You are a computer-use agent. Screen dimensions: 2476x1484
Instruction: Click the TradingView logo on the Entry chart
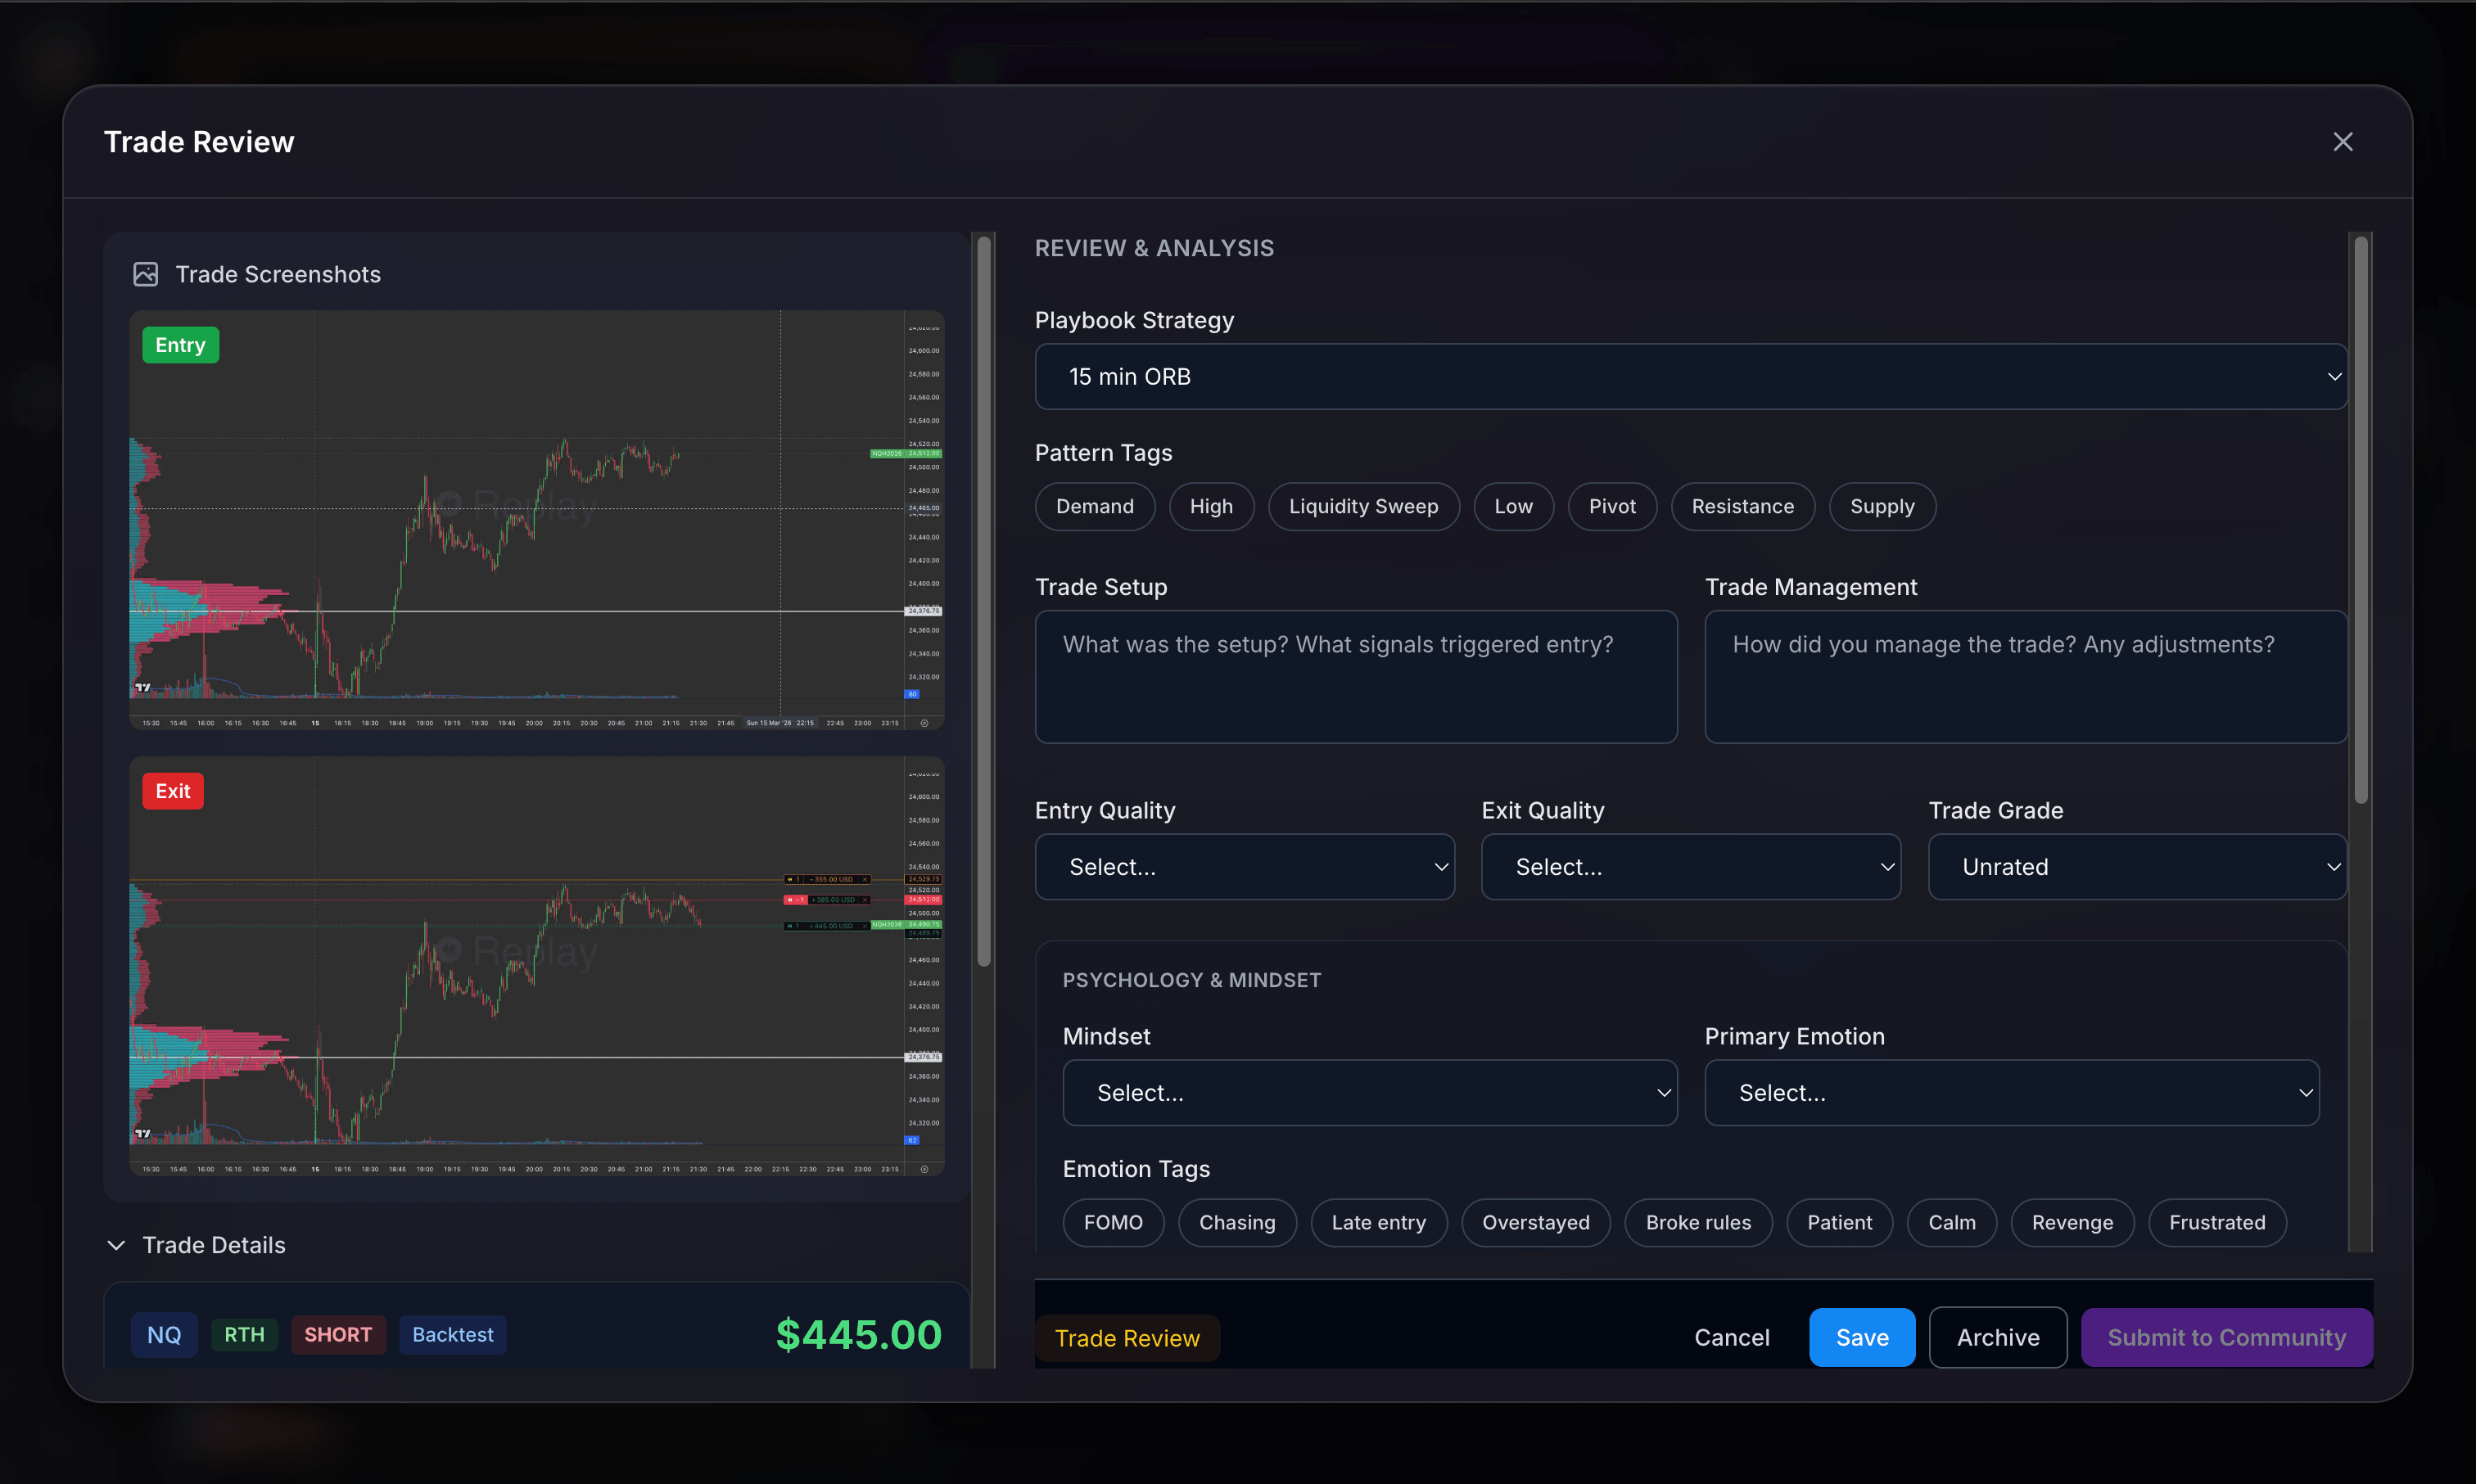point(143,687)
